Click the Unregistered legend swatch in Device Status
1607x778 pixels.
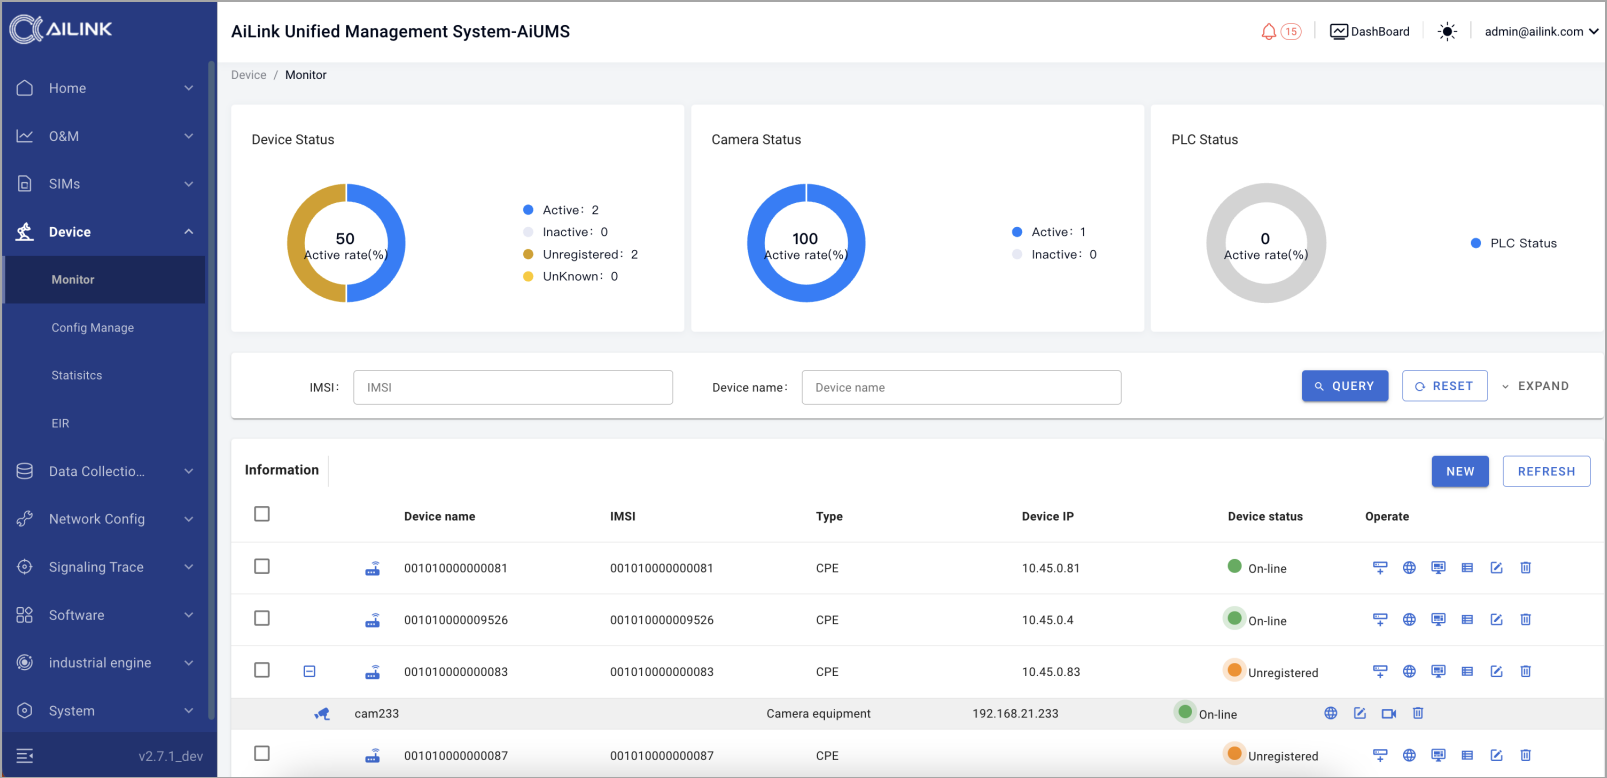[x=528, y=255]
